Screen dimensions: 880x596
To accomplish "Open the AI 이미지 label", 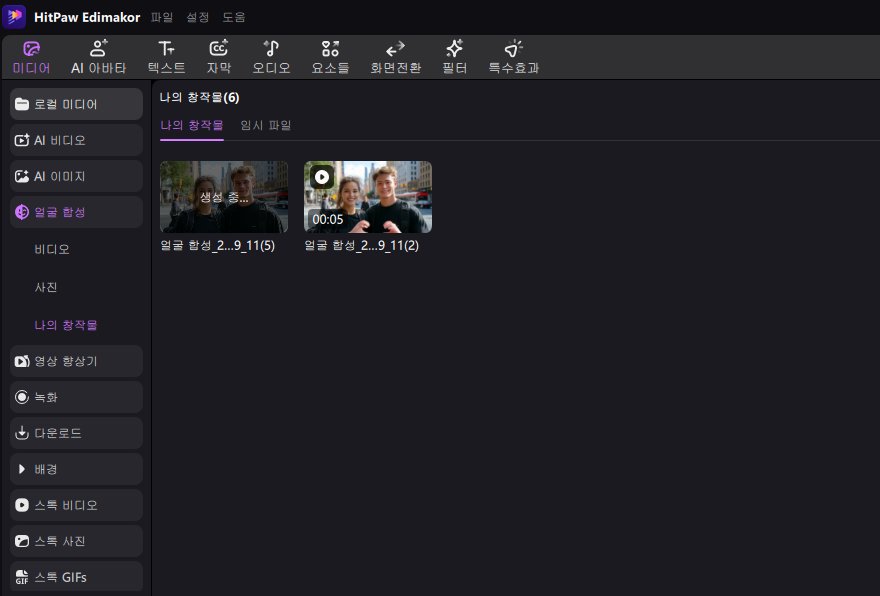I will [x=59, y=176].
